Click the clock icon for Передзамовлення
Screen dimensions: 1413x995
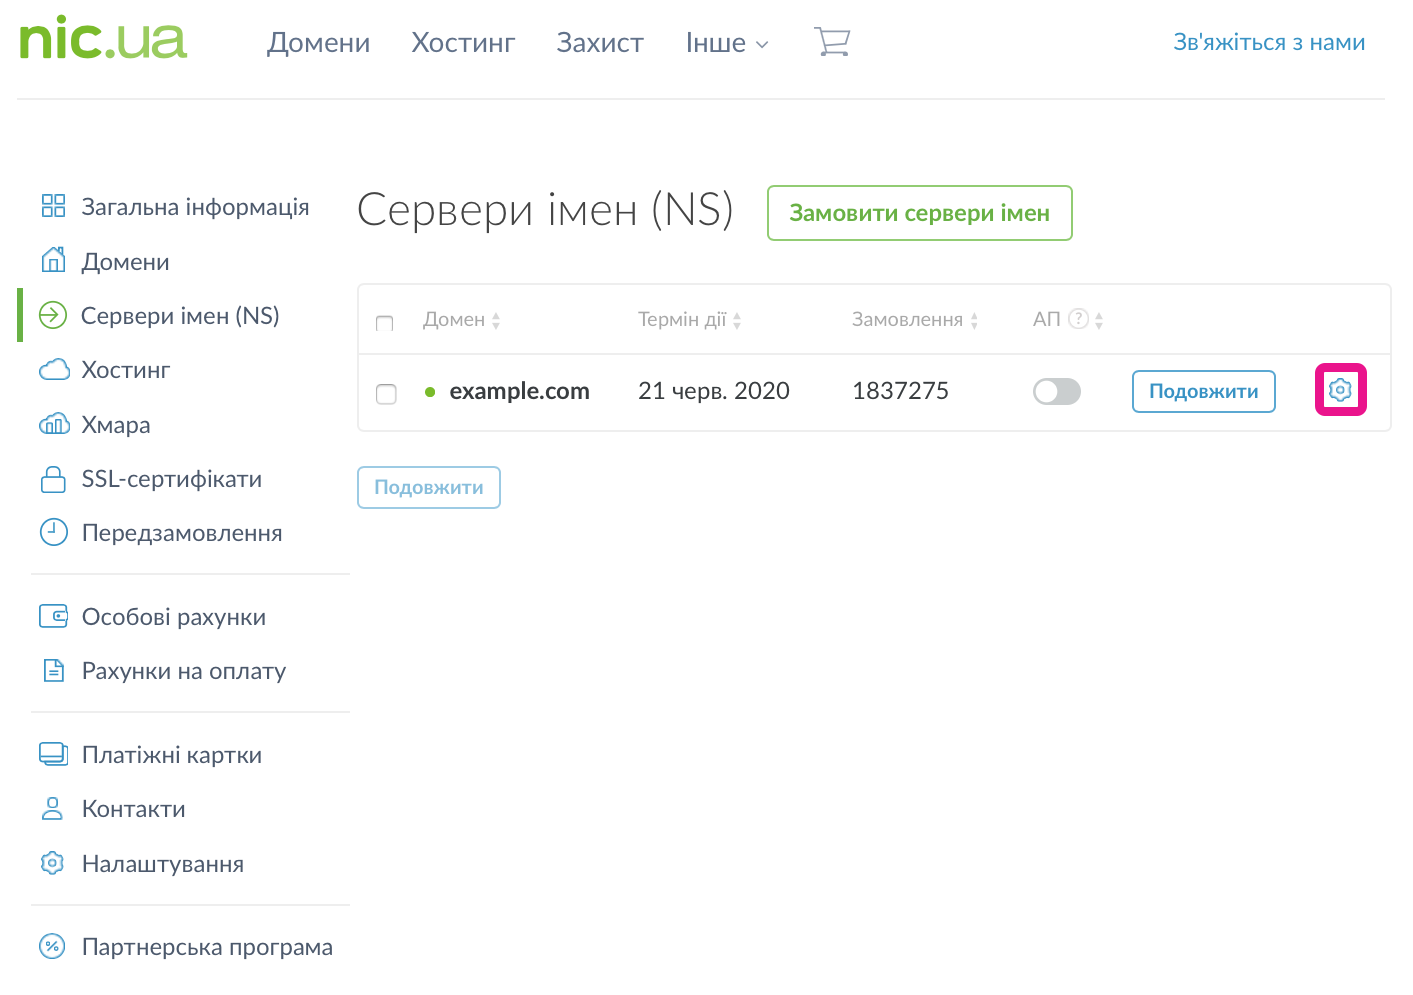pos(53,533)
